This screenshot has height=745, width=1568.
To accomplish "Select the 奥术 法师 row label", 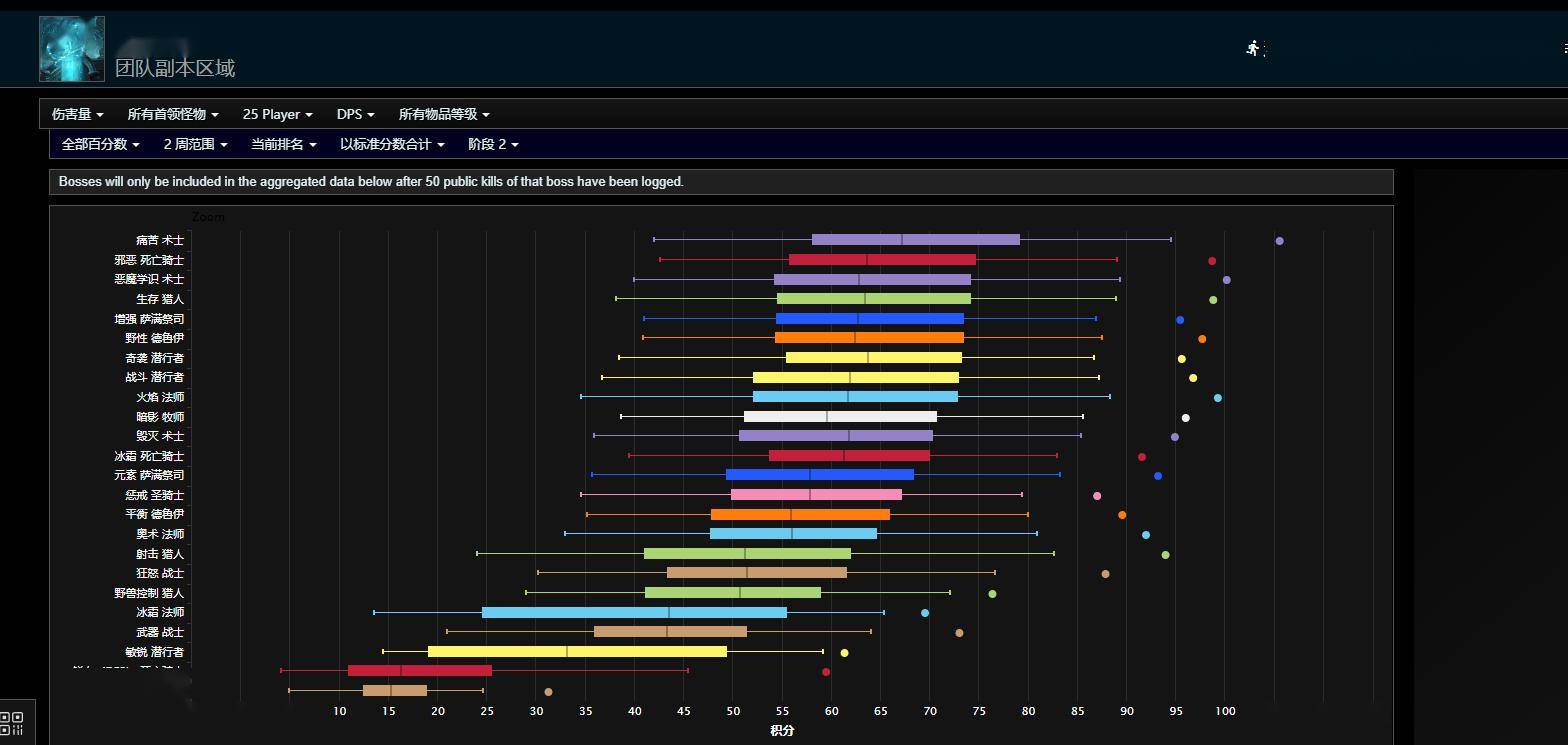I will pos(160,534).
